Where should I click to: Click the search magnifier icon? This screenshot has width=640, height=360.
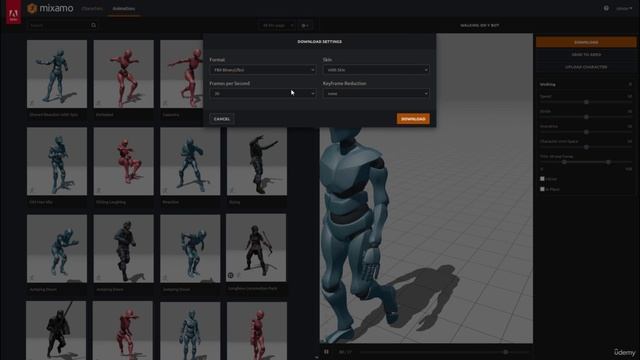pos(93,25)
